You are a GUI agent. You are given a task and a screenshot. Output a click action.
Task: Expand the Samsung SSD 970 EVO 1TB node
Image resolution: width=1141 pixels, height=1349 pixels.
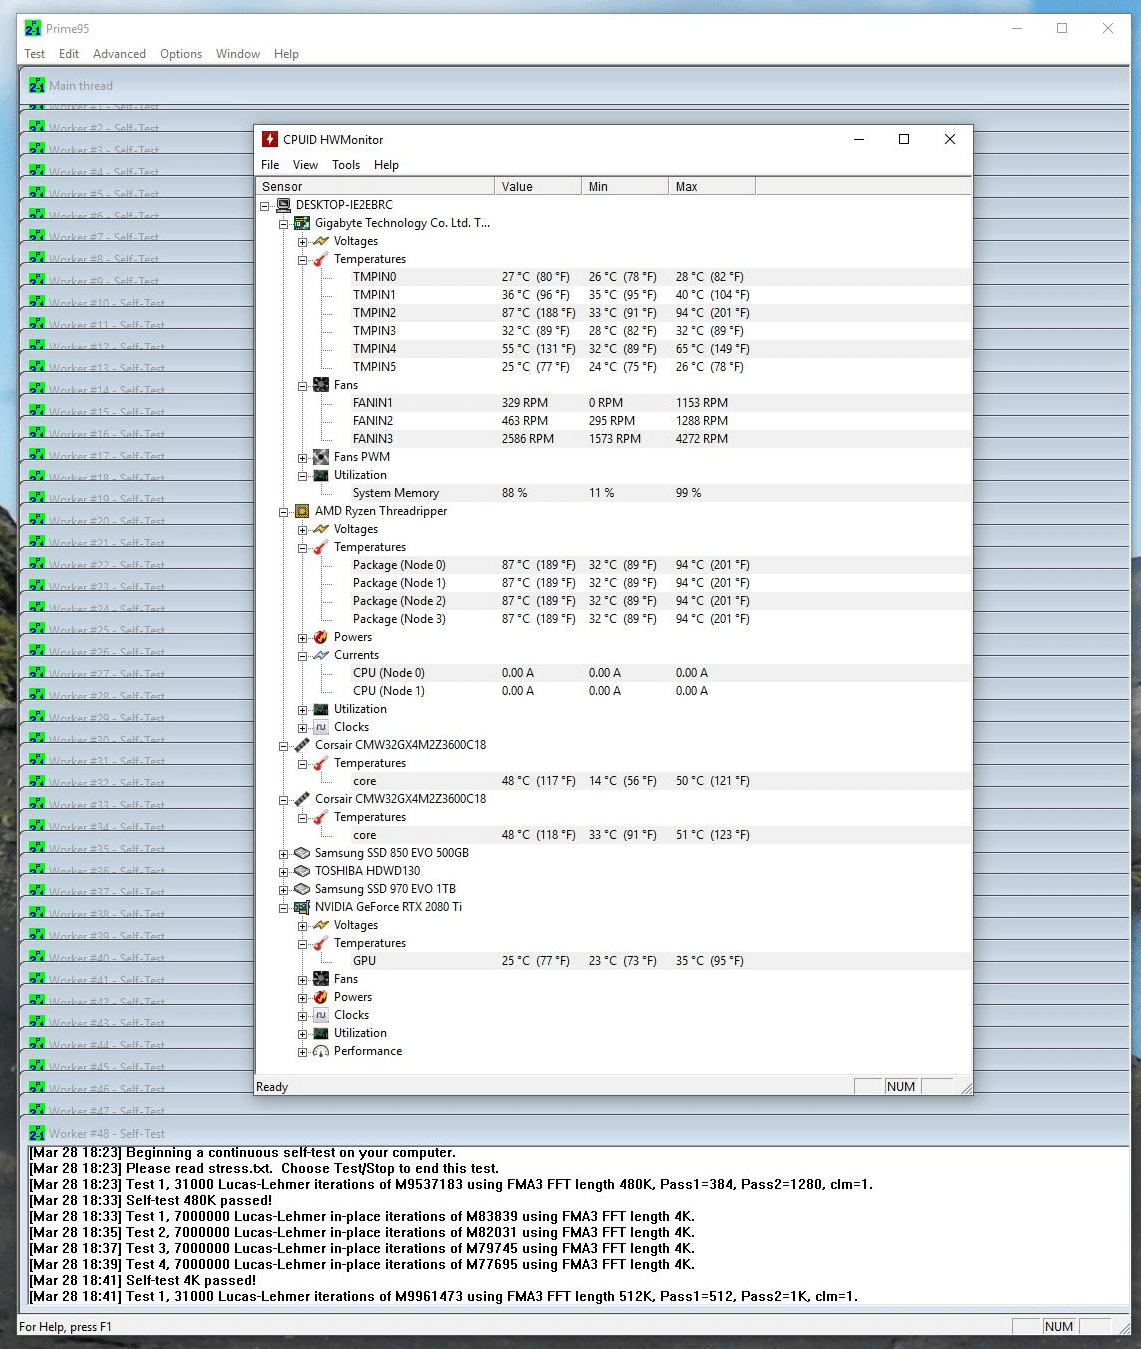point(284,890)
